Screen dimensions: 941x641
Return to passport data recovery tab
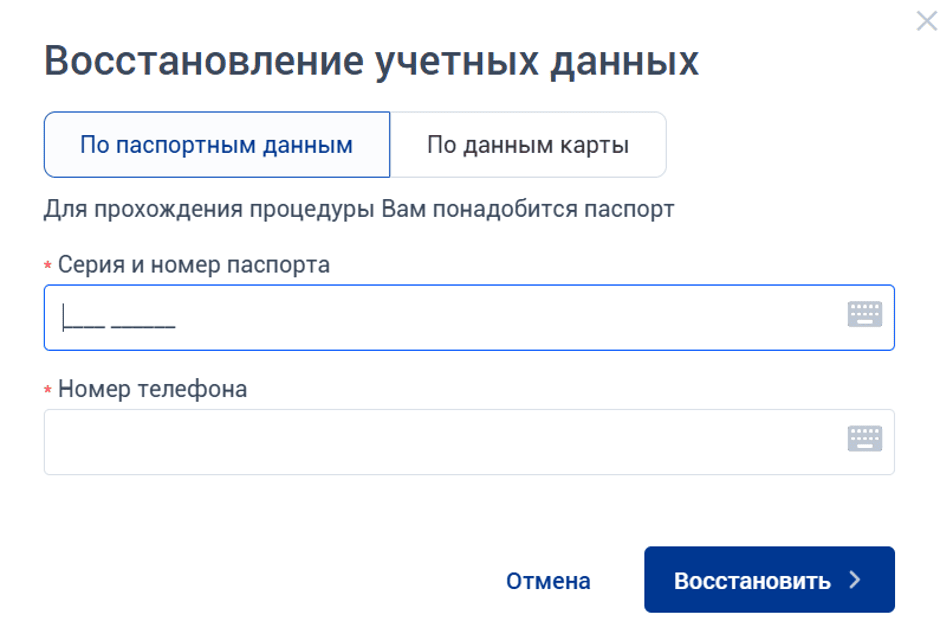click(x=216, y=144)
